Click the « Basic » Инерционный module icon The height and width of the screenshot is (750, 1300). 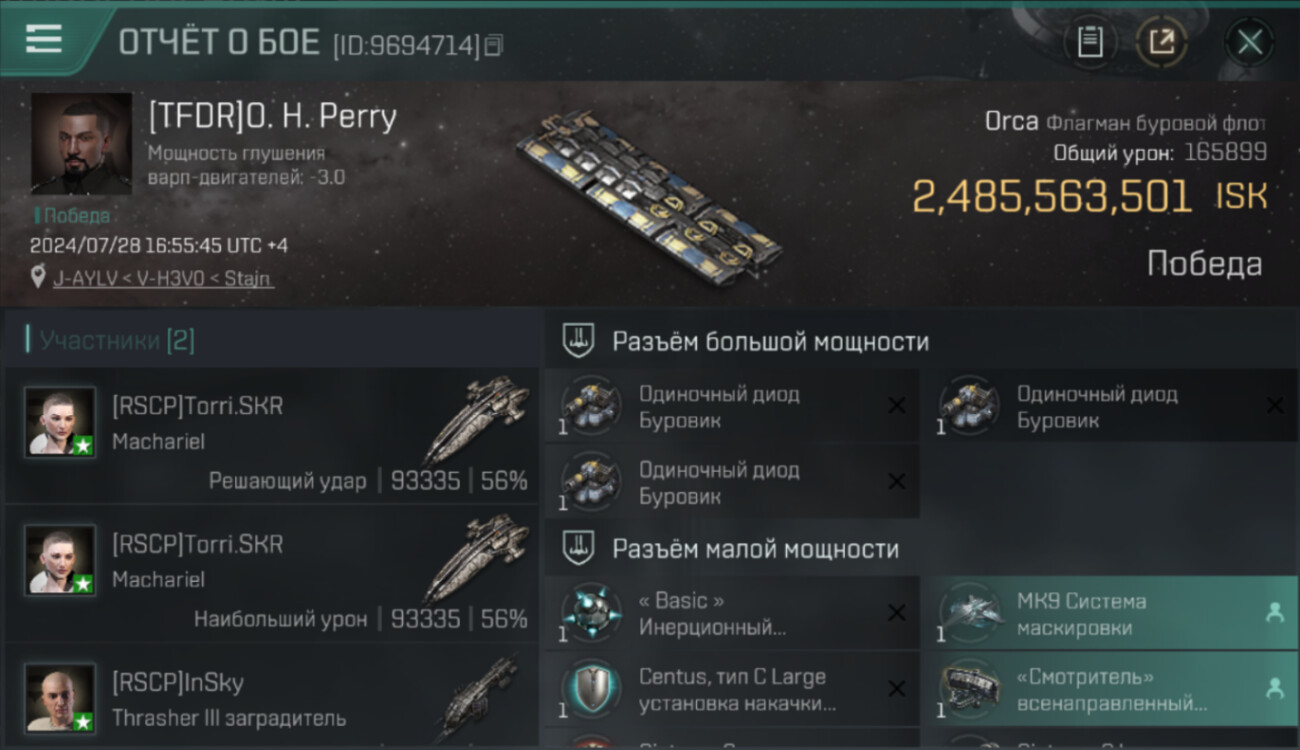[x=591, y=613]
